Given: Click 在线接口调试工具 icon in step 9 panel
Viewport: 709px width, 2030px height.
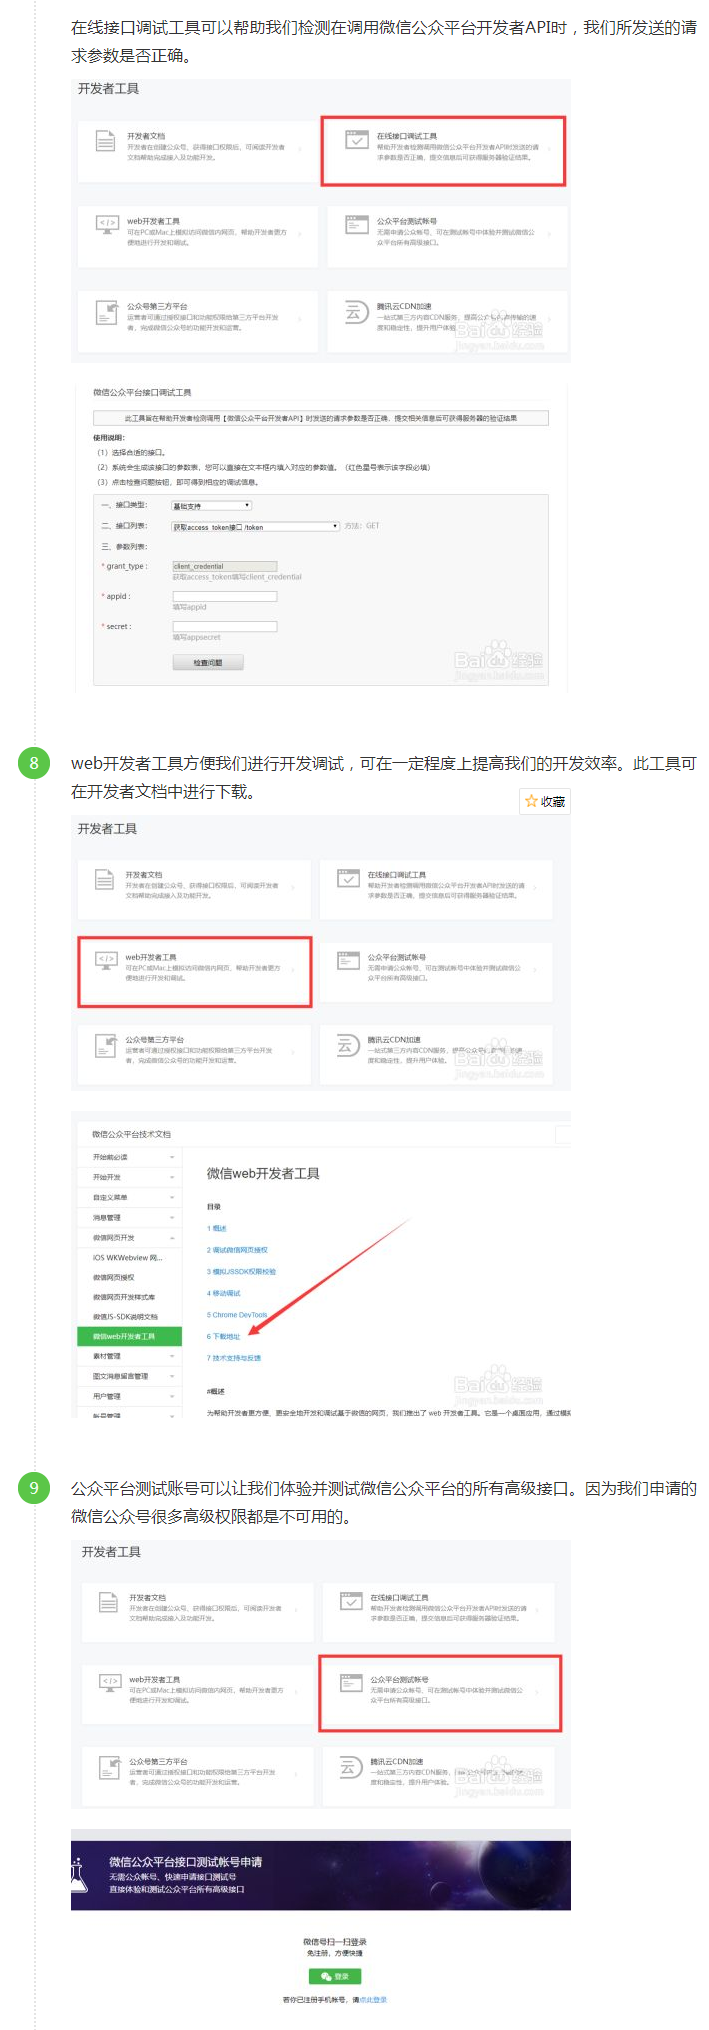Looking at the screenshot, I should [351, 1602].
